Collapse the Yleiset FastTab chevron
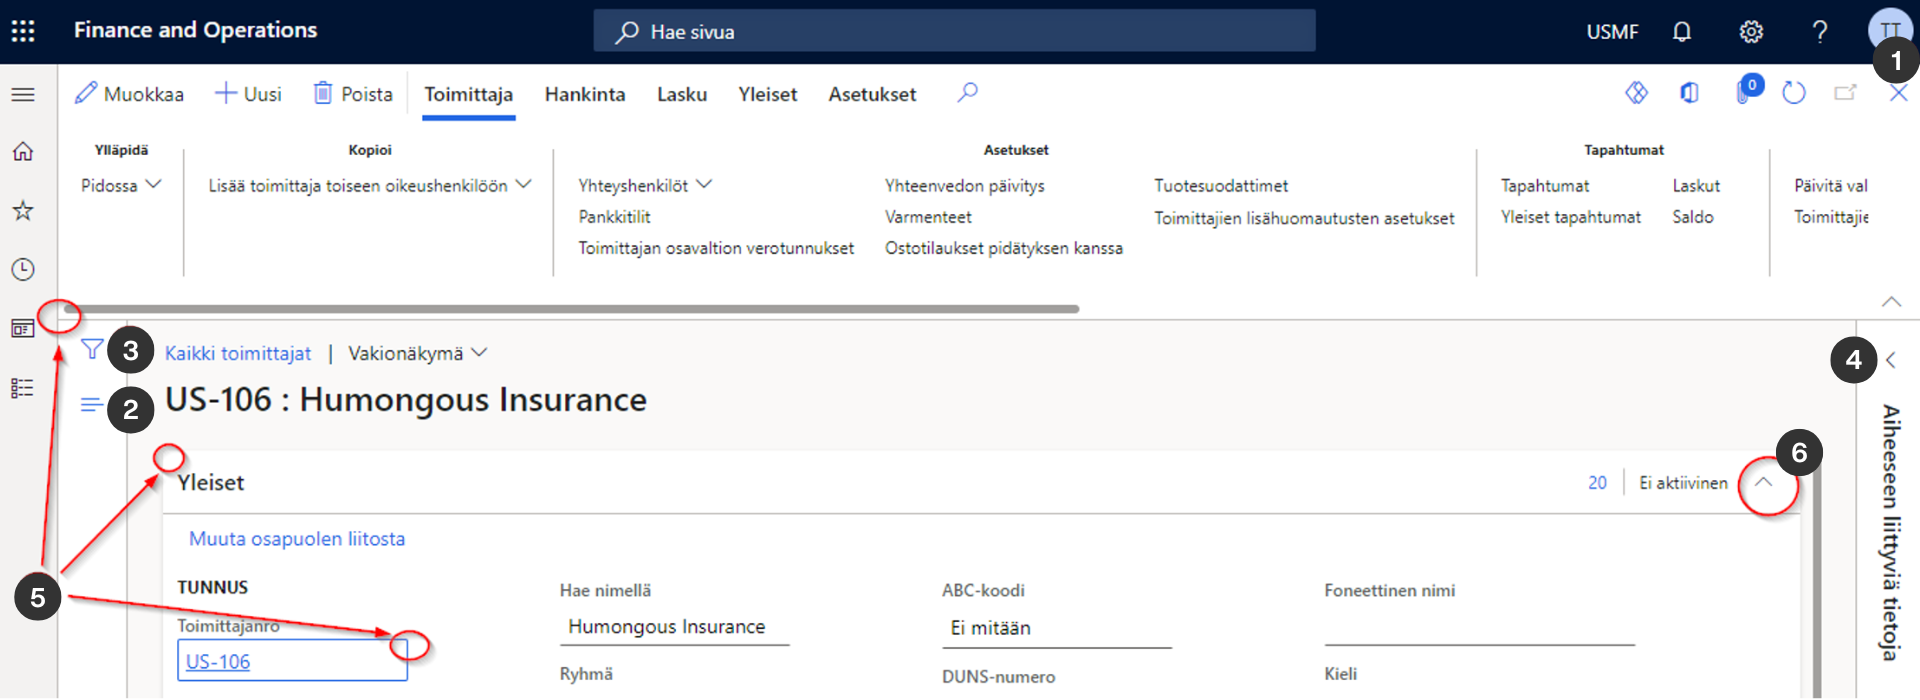The height and width of the screenshot is (700, 1920). (x=1763, y=482)
